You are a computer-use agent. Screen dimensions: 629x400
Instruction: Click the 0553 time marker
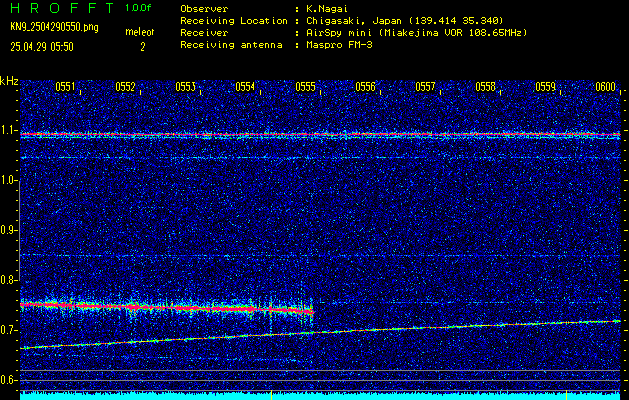(185, 87)
